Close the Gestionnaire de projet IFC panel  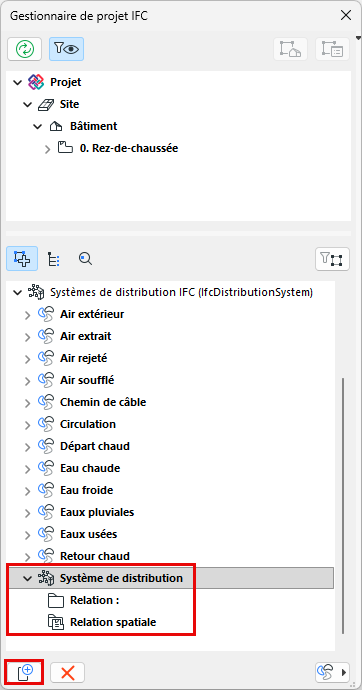(346, 15)
